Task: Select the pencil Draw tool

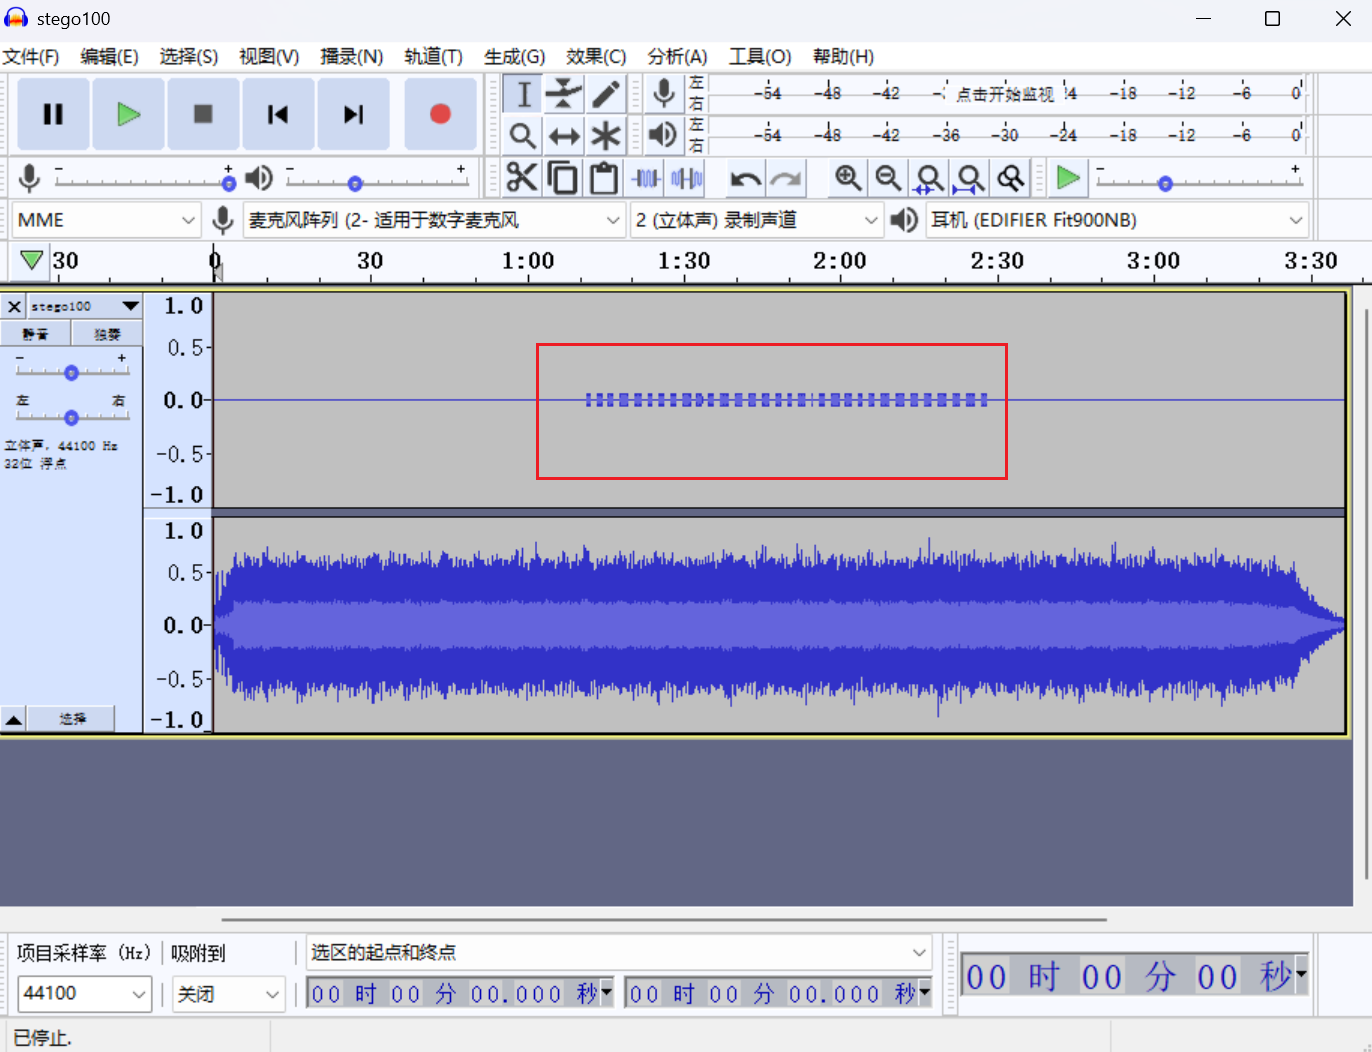Action: 605,94
